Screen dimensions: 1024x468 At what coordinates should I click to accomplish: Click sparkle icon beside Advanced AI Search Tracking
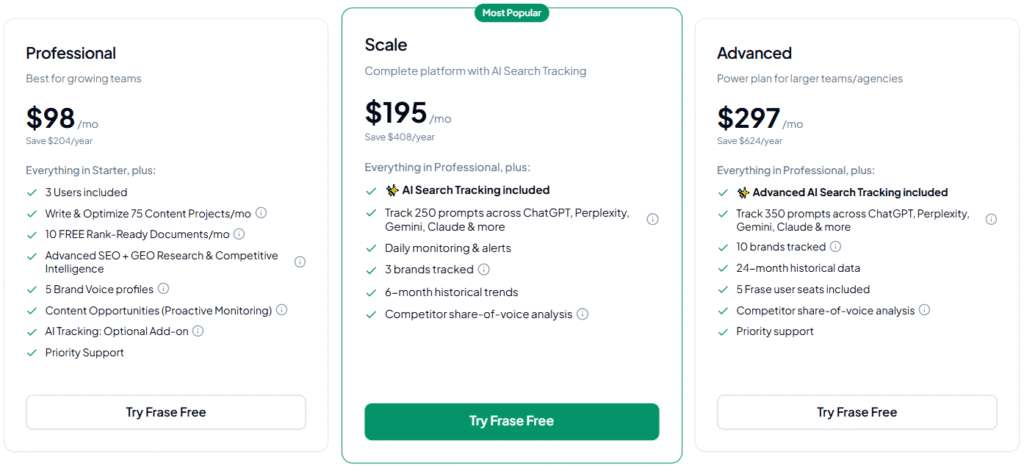click(x=743, y=192)
